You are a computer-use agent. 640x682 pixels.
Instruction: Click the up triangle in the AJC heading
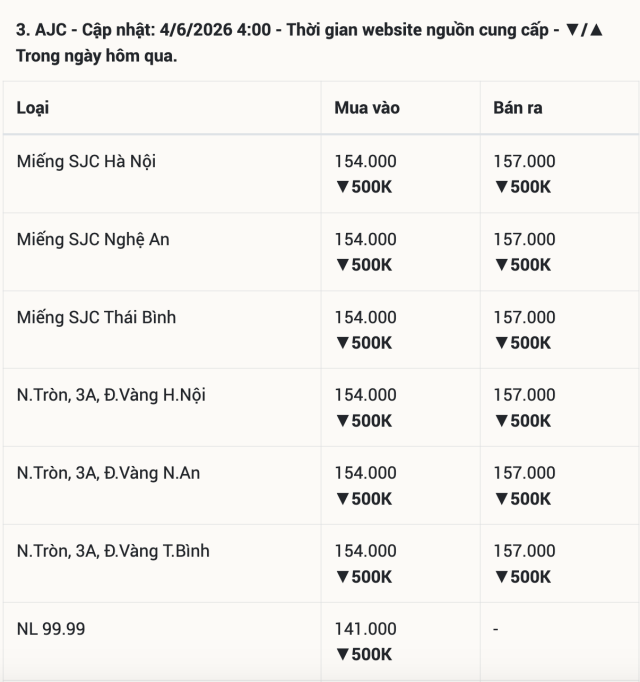click(596, 30)
